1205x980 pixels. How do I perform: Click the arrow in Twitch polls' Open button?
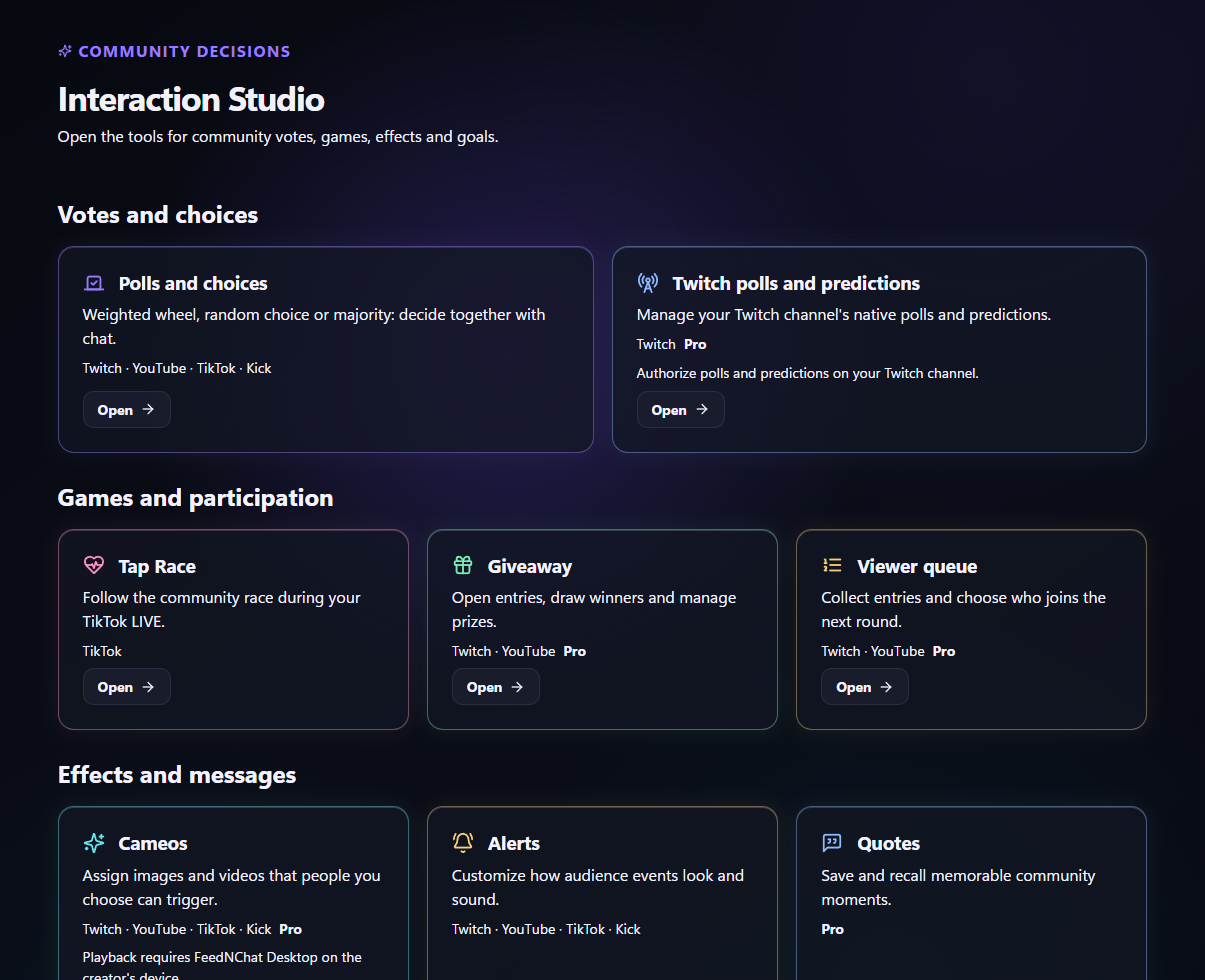tap(702, 410)
